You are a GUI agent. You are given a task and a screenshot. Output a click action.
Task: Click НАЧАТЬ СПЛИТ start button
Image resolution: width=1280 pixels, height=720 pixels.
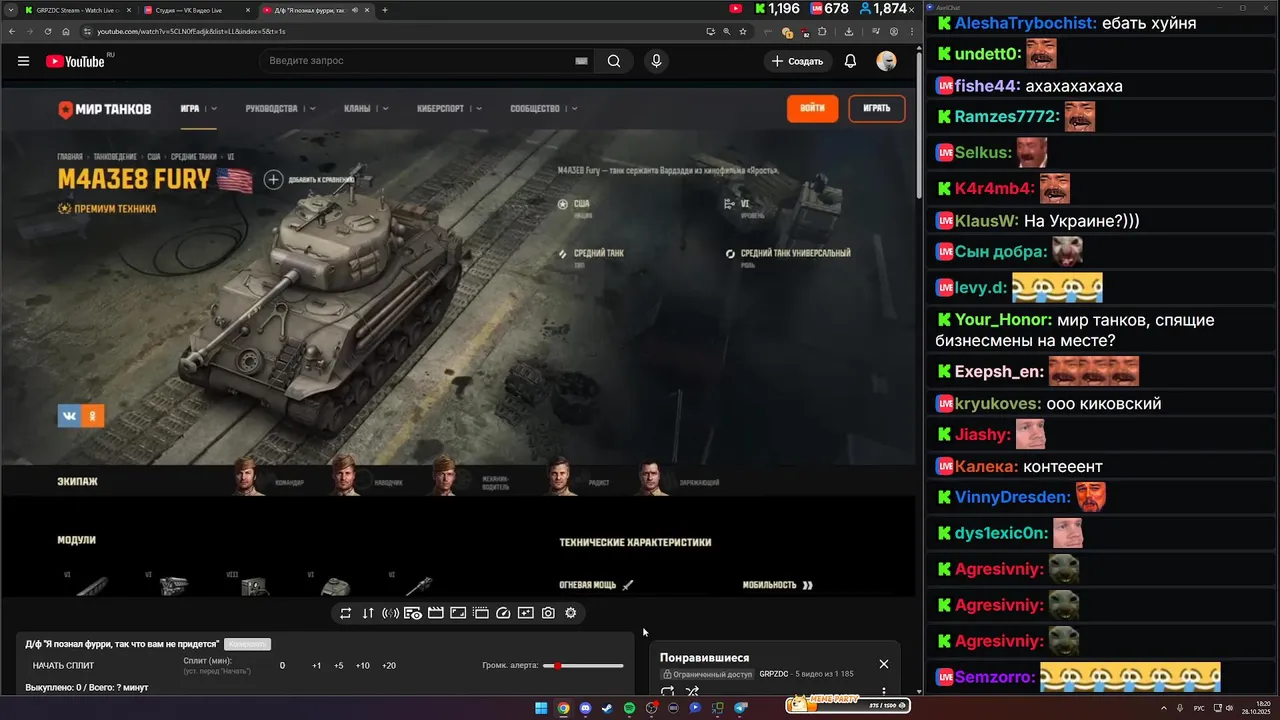pos(63,665)
